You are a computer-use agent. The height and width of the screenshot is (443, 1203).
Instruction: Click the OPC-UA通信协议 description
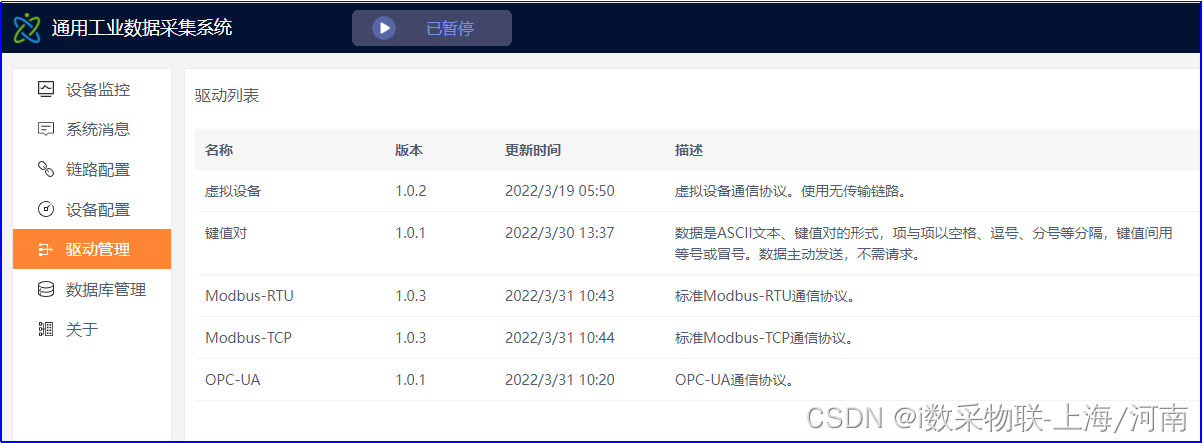pos(735,380)
